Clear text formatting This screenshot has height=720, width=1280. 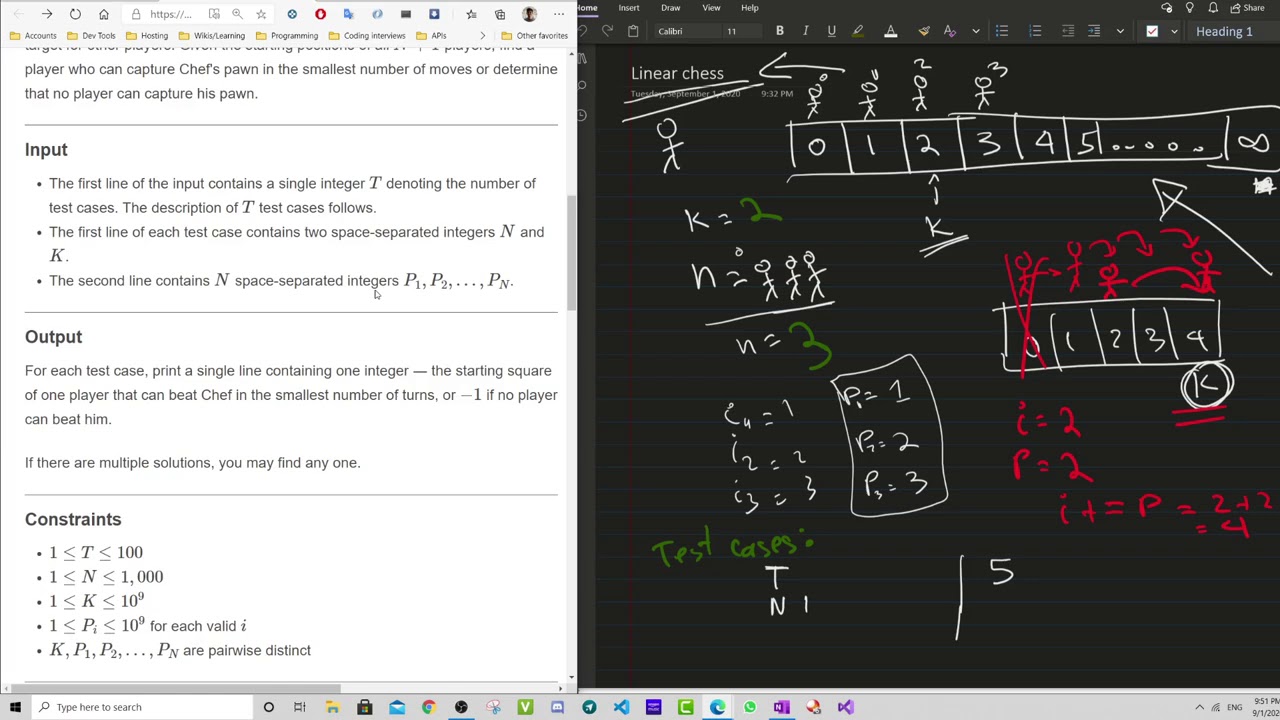(x=950, y=31)
